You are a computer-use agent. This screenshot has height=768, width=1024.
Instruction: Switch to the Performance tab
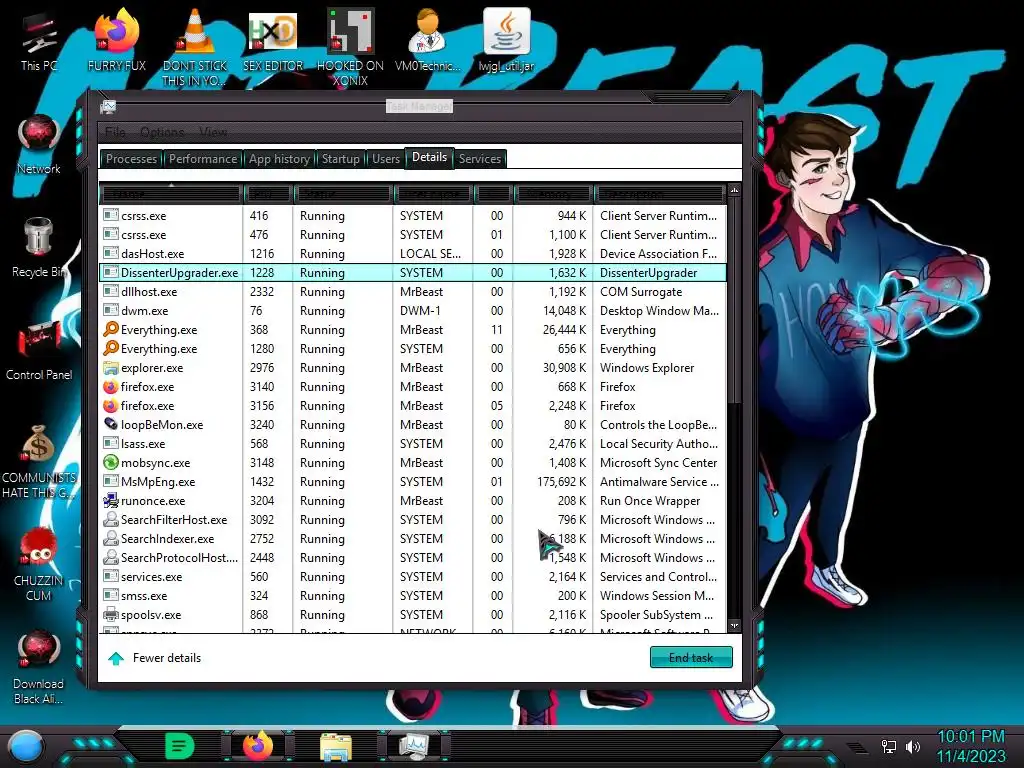[x=202, y=159]
